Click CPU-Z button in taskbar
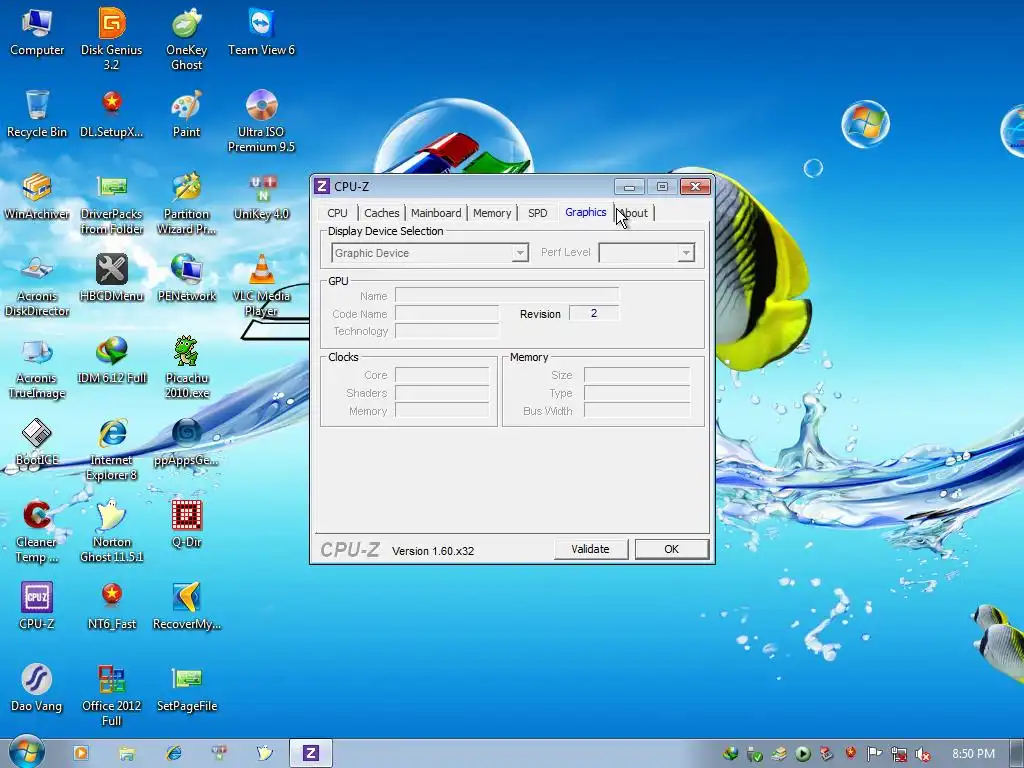1024x768 pixels. (x=311, y=753)
